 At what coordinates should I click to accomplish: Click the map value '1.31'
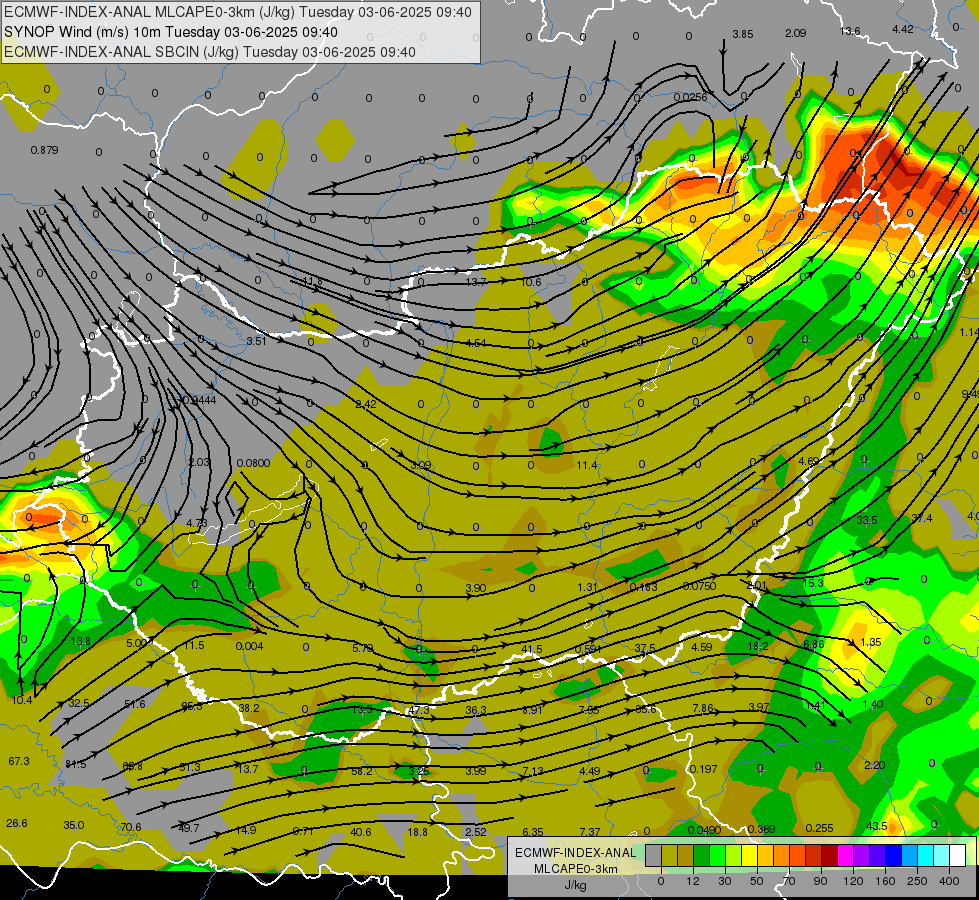click(588, 587)
